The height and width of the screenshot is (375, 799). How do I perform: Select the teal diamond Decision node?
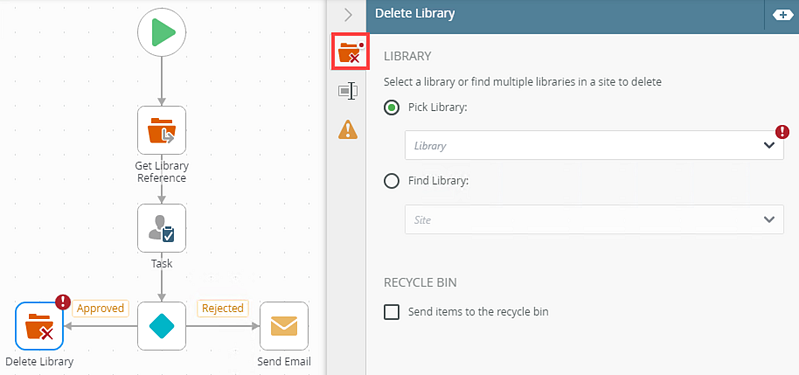coord(162,326)
